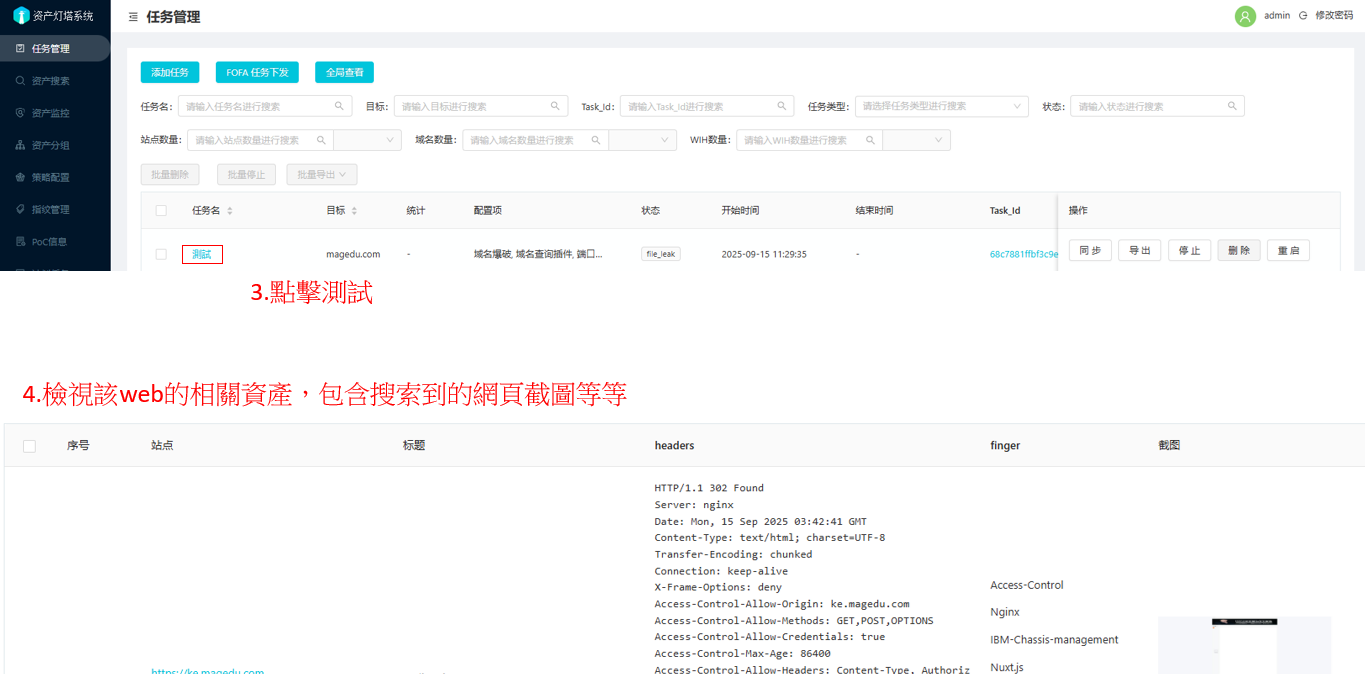Screen dimensions: 1365x674
Task: Collapse the sidebar with the hamburger icon
Action: pyautogui.click(x=133, y=17)
